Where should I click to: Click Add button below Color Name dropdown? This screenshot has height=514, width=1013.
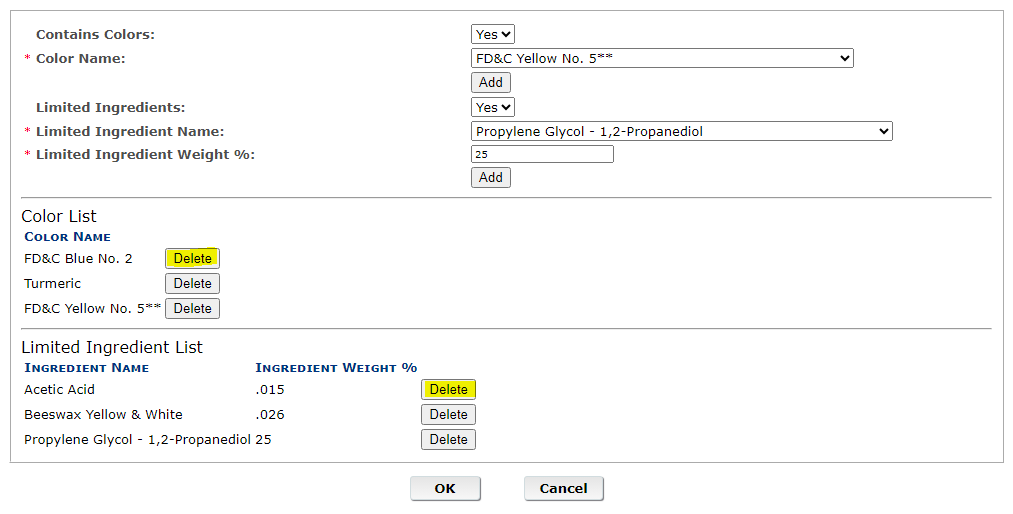point(490,83)
